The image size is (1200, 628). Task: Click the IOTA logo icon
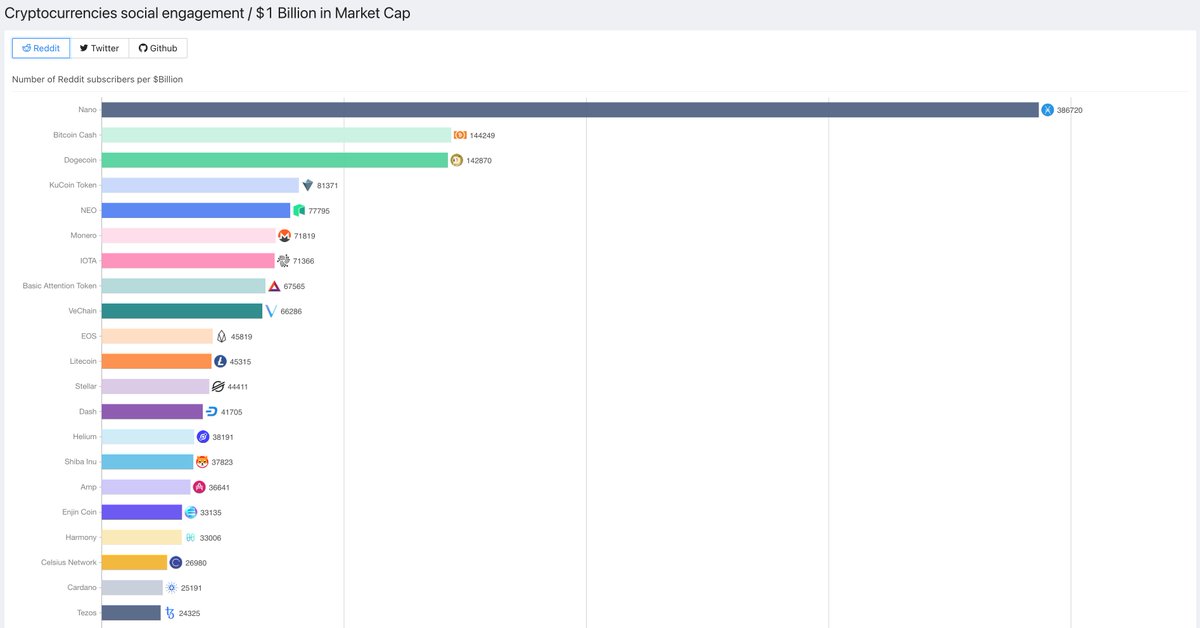coord(283,261)
